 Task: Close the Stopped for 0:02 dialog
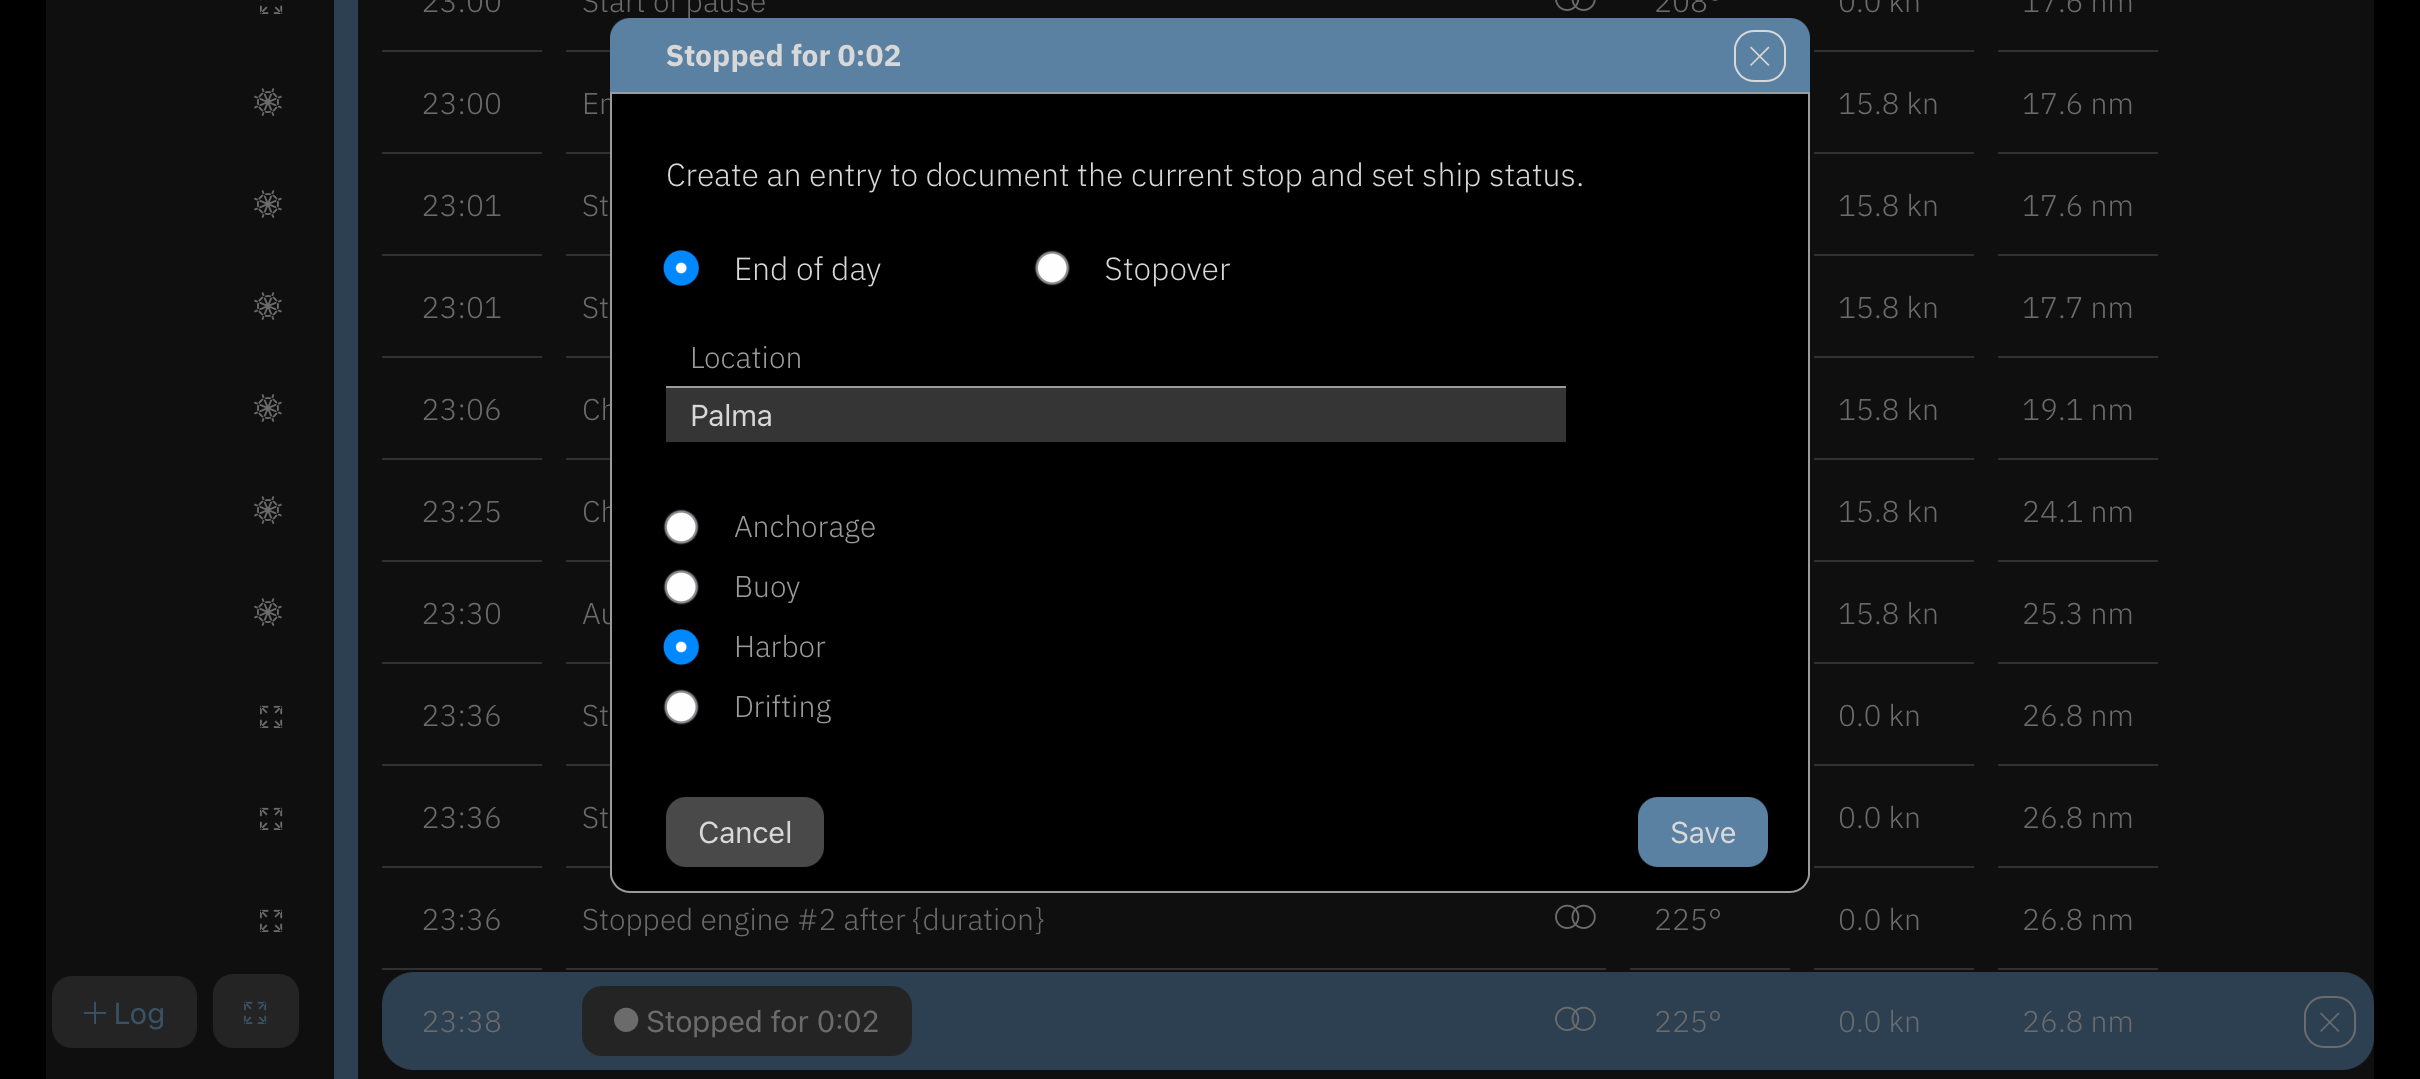coord(1759,56)
